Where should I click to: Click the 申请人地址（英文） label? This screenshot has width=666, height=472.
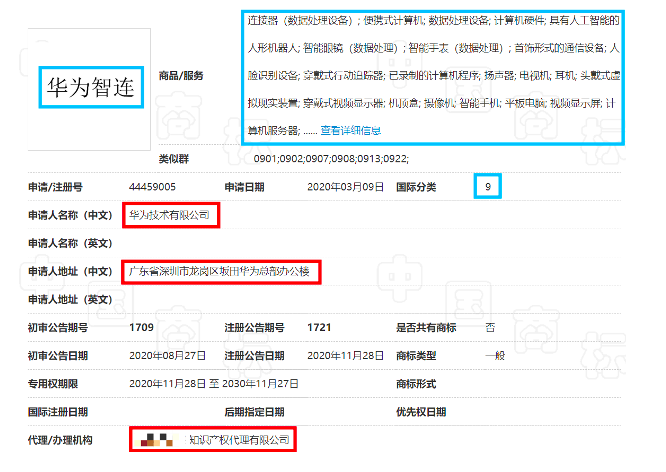coord(70,300)
